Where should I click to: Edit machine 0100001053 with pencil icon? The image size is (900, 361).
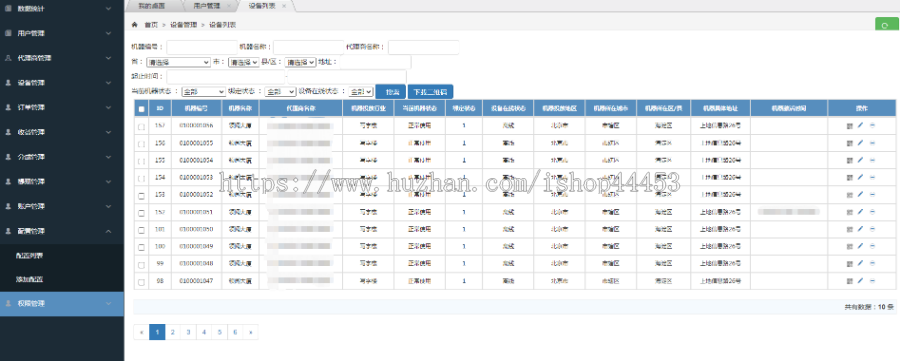[x=860, y=177]
